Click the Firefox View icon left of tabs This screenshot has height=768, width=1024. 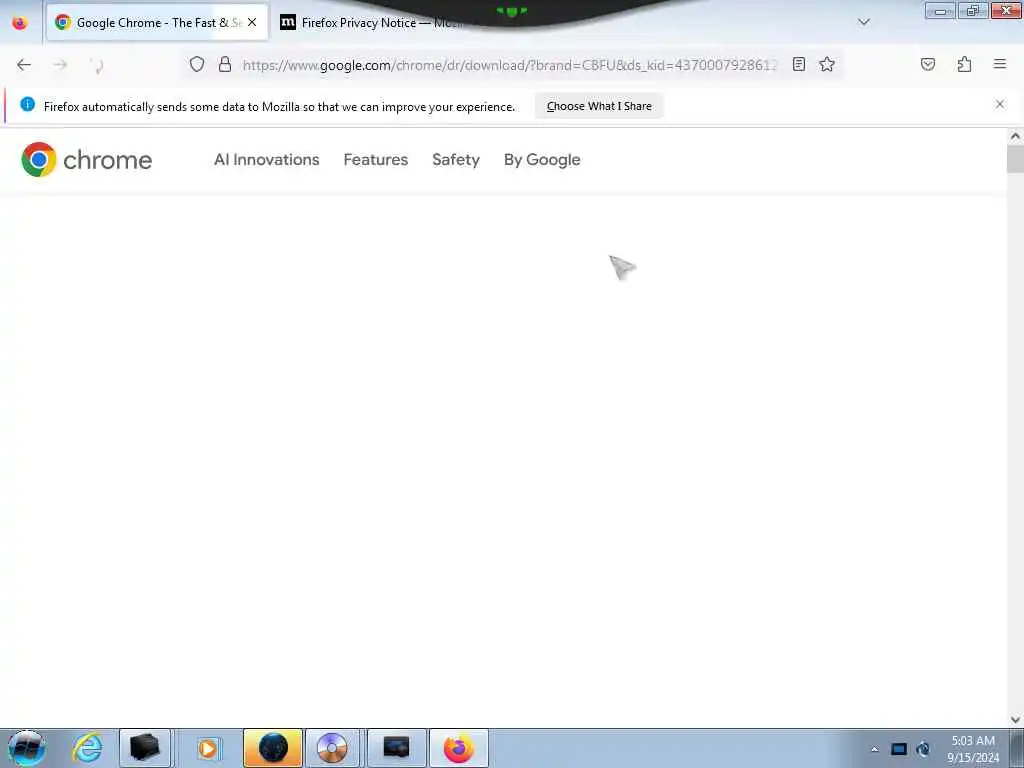click(20, 23)
